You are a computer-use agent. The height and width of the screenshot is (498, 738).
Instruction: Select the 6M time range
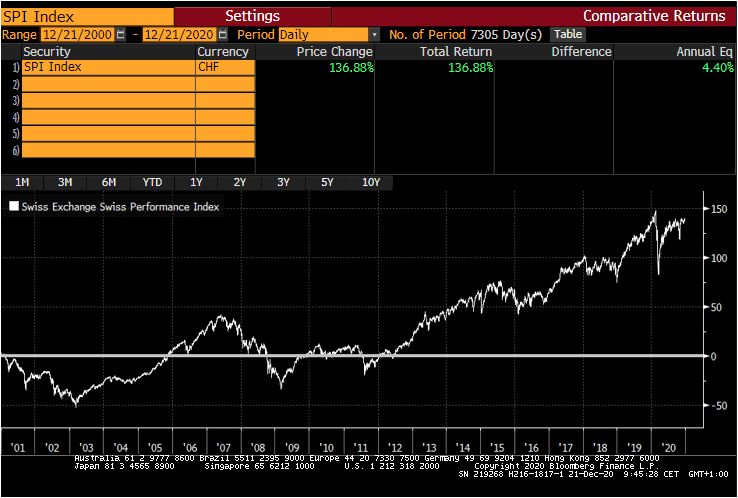109,183
